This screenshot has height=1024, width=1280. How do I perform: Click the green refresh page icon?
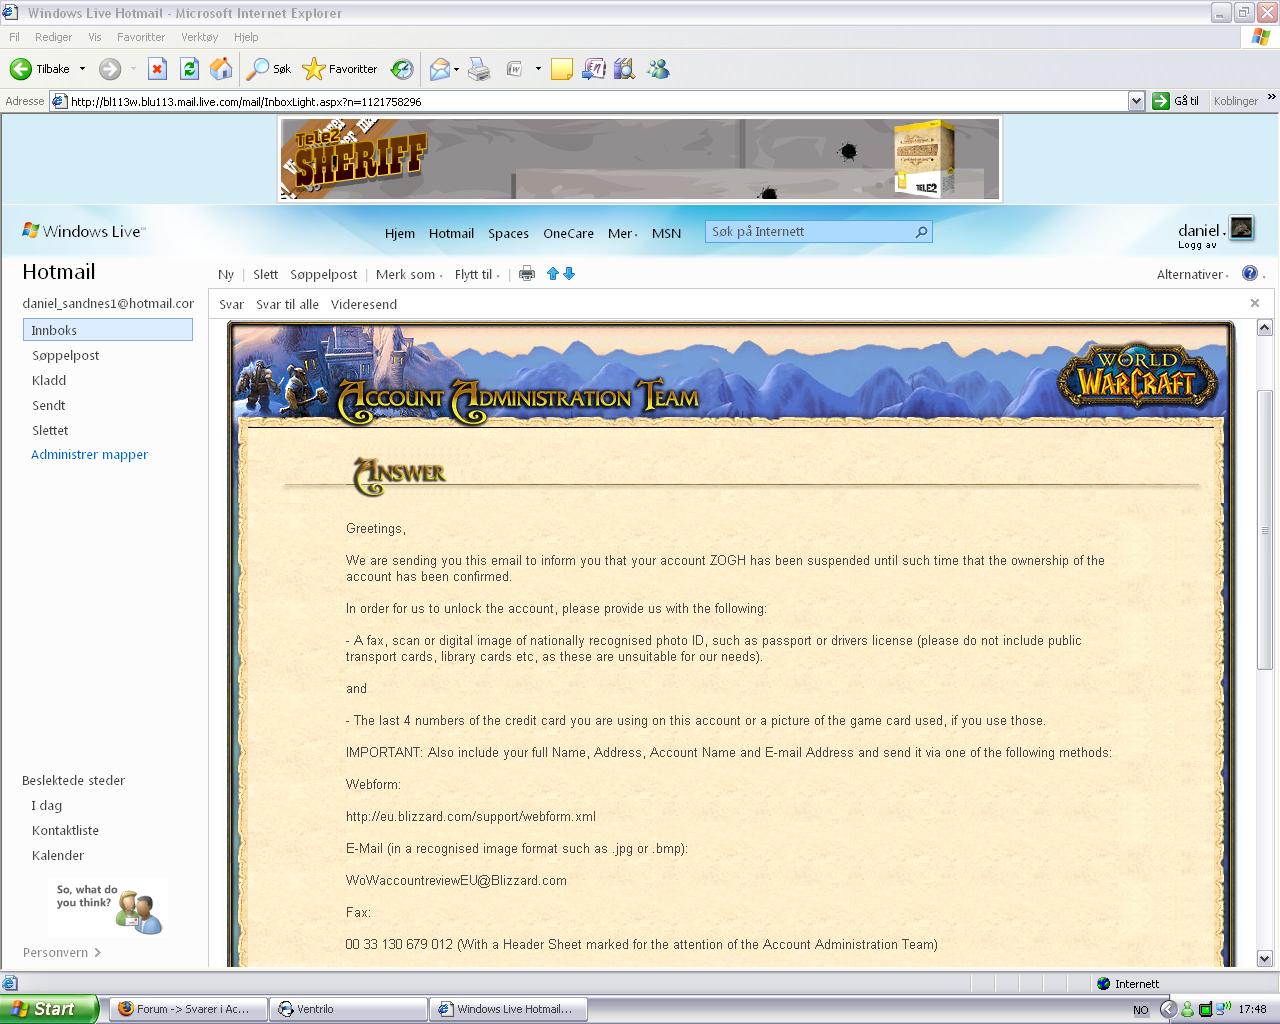[x=189, y=69]
